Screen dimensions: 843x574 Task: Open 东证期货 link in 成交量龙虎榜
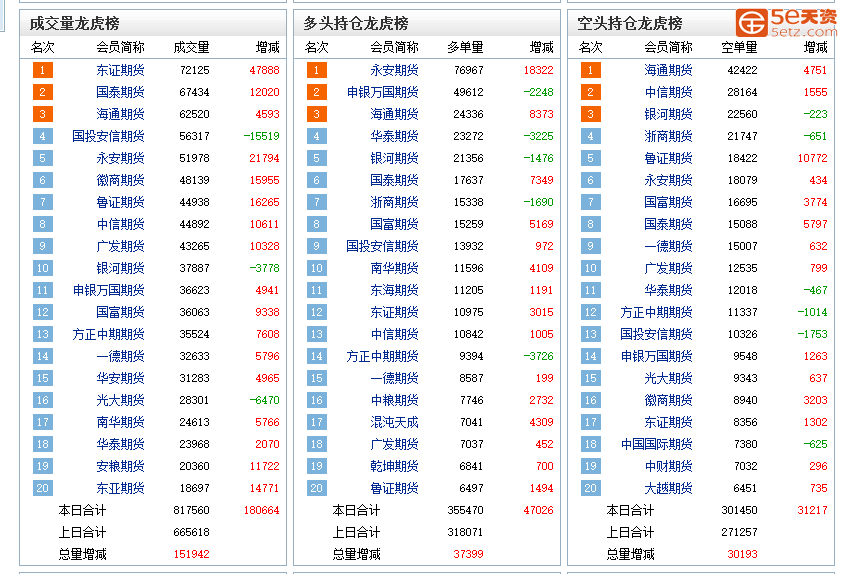[x=120, y=70]
